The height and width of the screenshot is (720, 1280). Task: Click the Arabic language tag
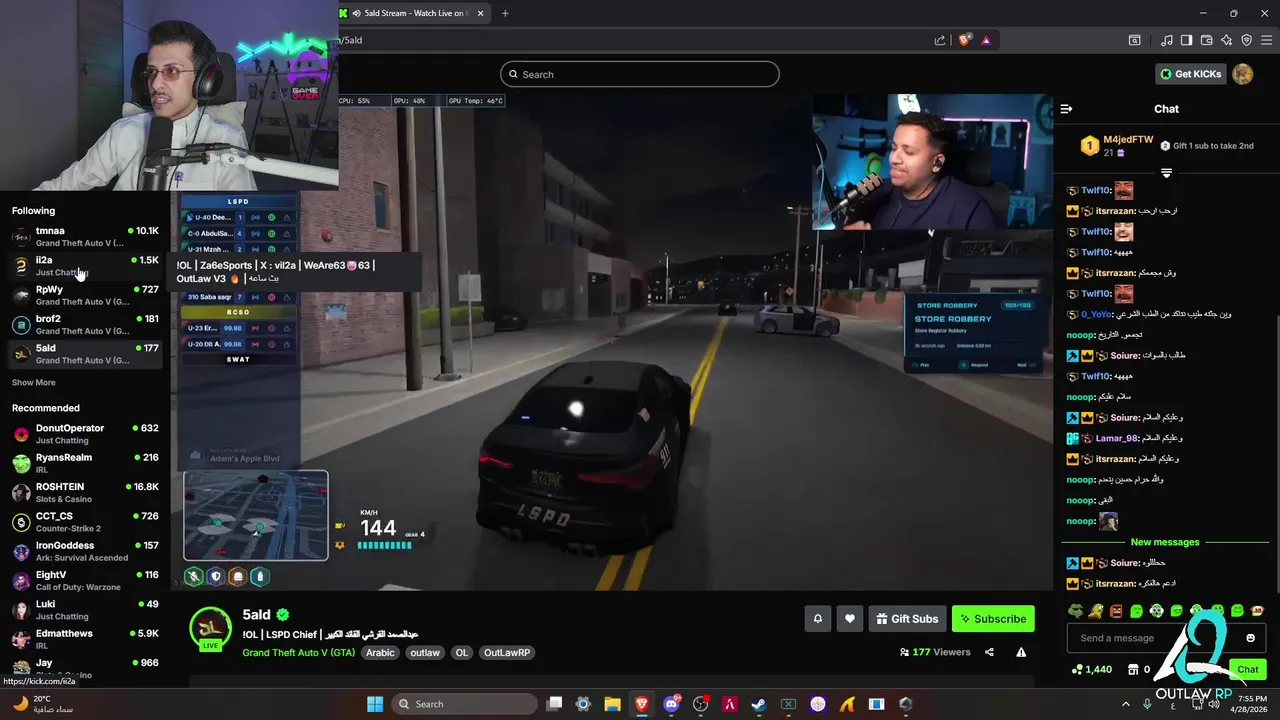point(380,652)
